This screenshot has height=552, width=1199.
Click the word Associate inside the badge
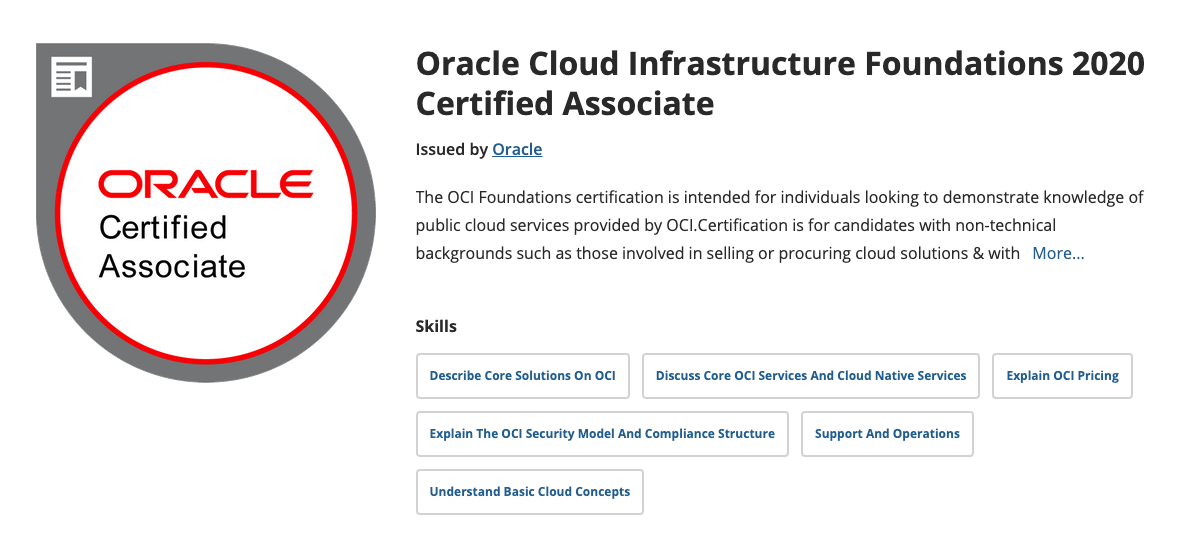[x=172, y=266]
